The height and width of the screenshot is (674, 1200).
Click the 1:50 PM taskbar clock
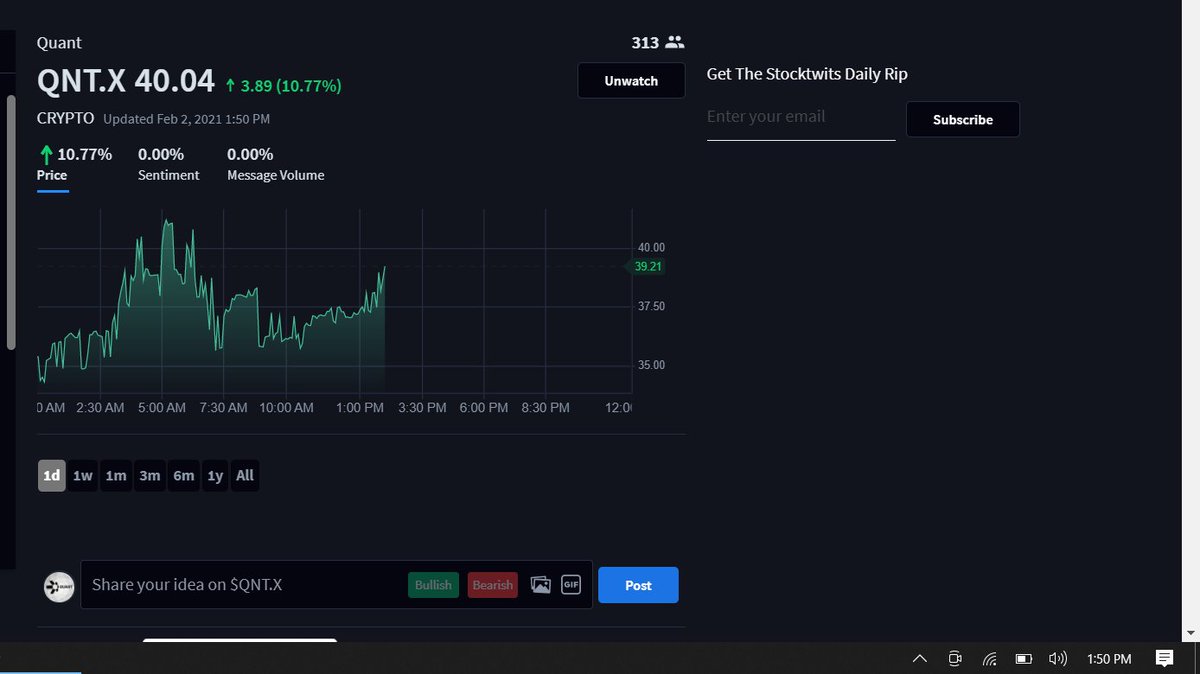pyautogui.click(x=1109, y=659)
